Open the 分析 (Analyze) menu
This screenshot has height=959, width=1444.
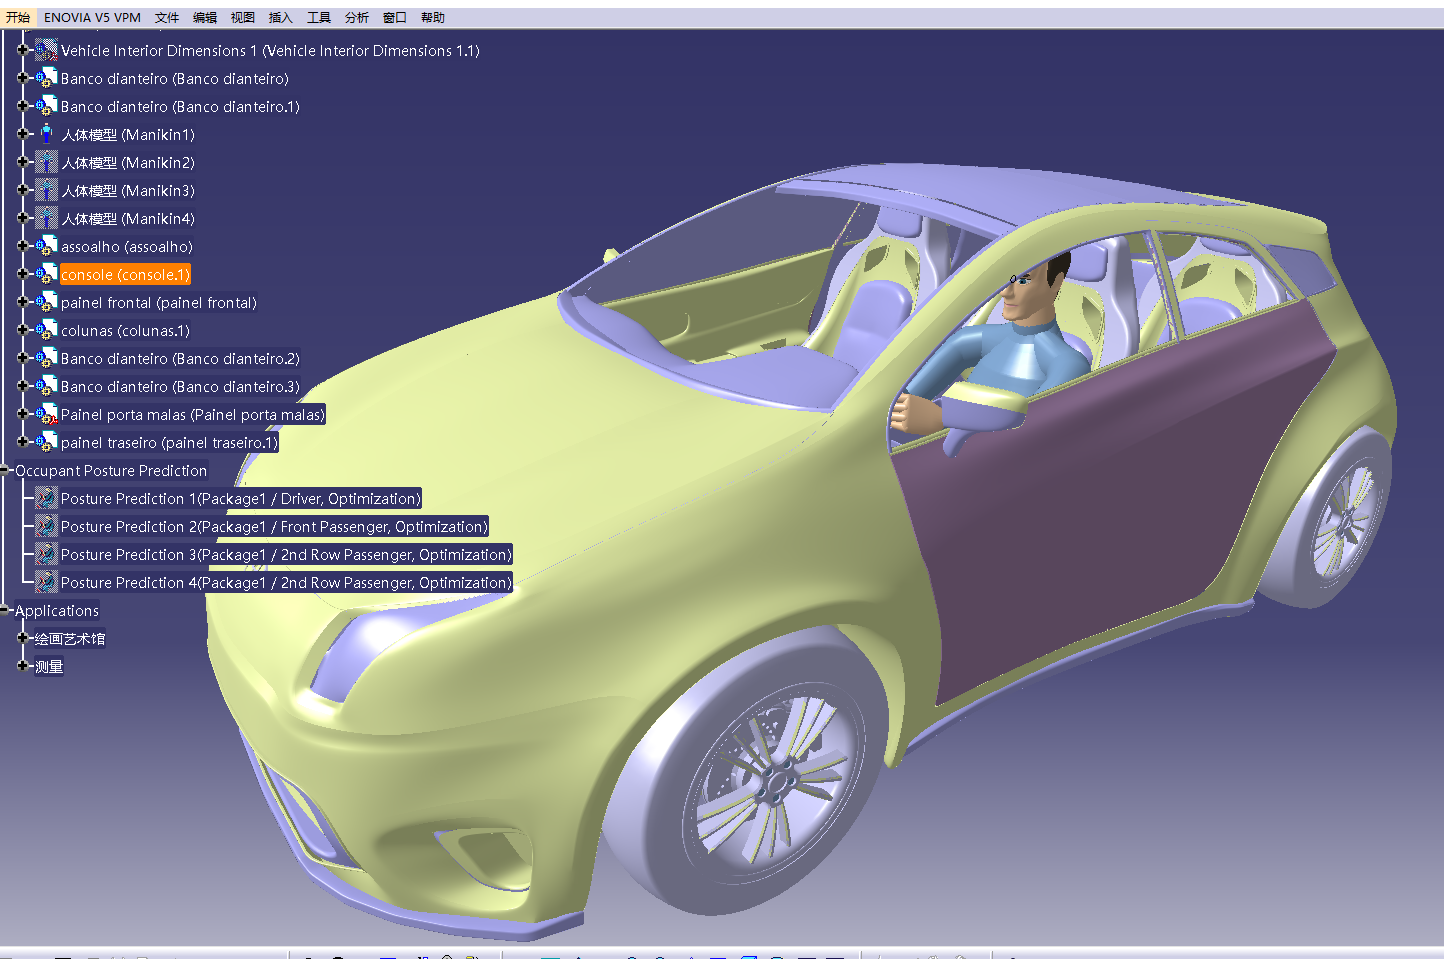tap(357, 17)
